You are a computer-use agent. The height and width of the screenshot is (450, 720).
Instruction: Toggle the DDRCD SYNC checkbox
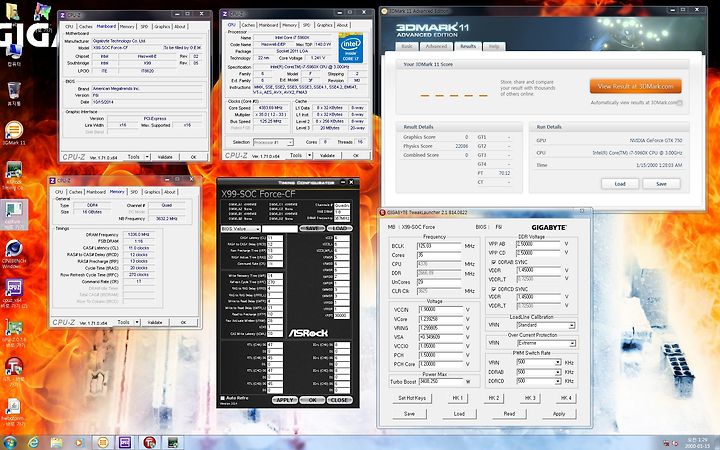(494, 289)
